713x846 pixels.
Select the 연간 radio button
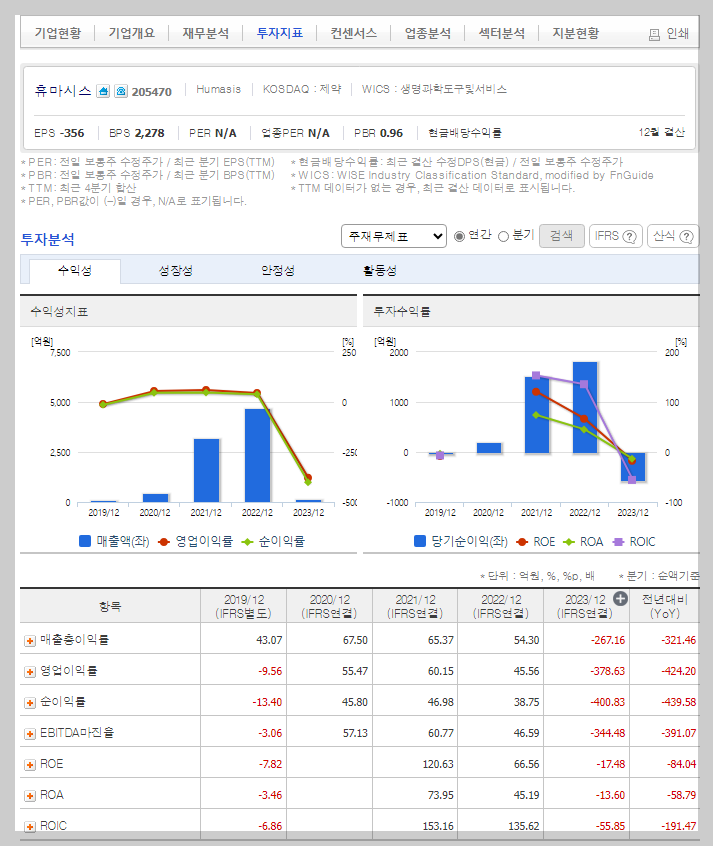pyautogui.click(x=459, y=236)
